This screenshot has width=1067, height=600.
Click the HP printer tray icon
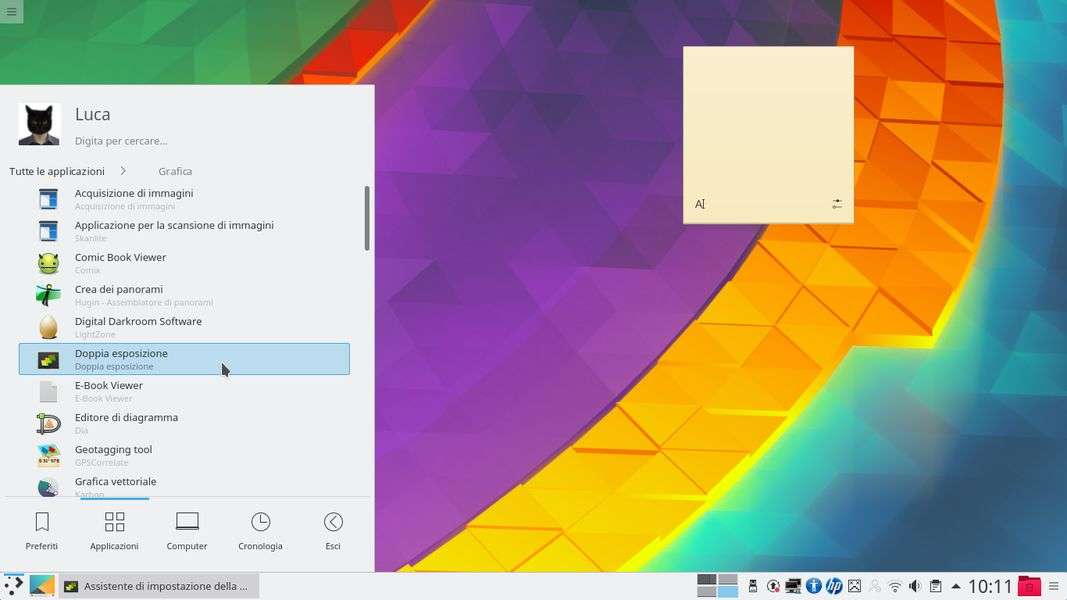click(834, 586)
